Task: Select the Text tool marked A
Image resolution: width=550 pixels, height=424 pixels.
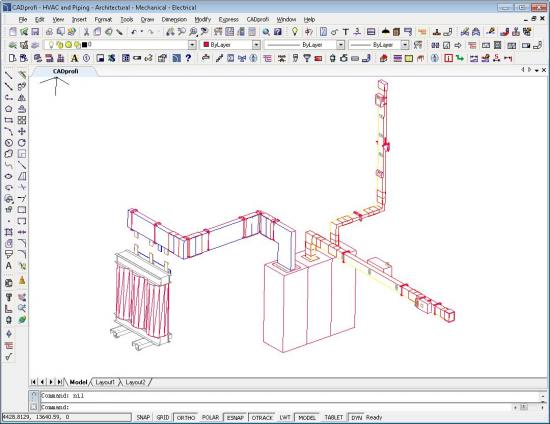Action: 9,266
